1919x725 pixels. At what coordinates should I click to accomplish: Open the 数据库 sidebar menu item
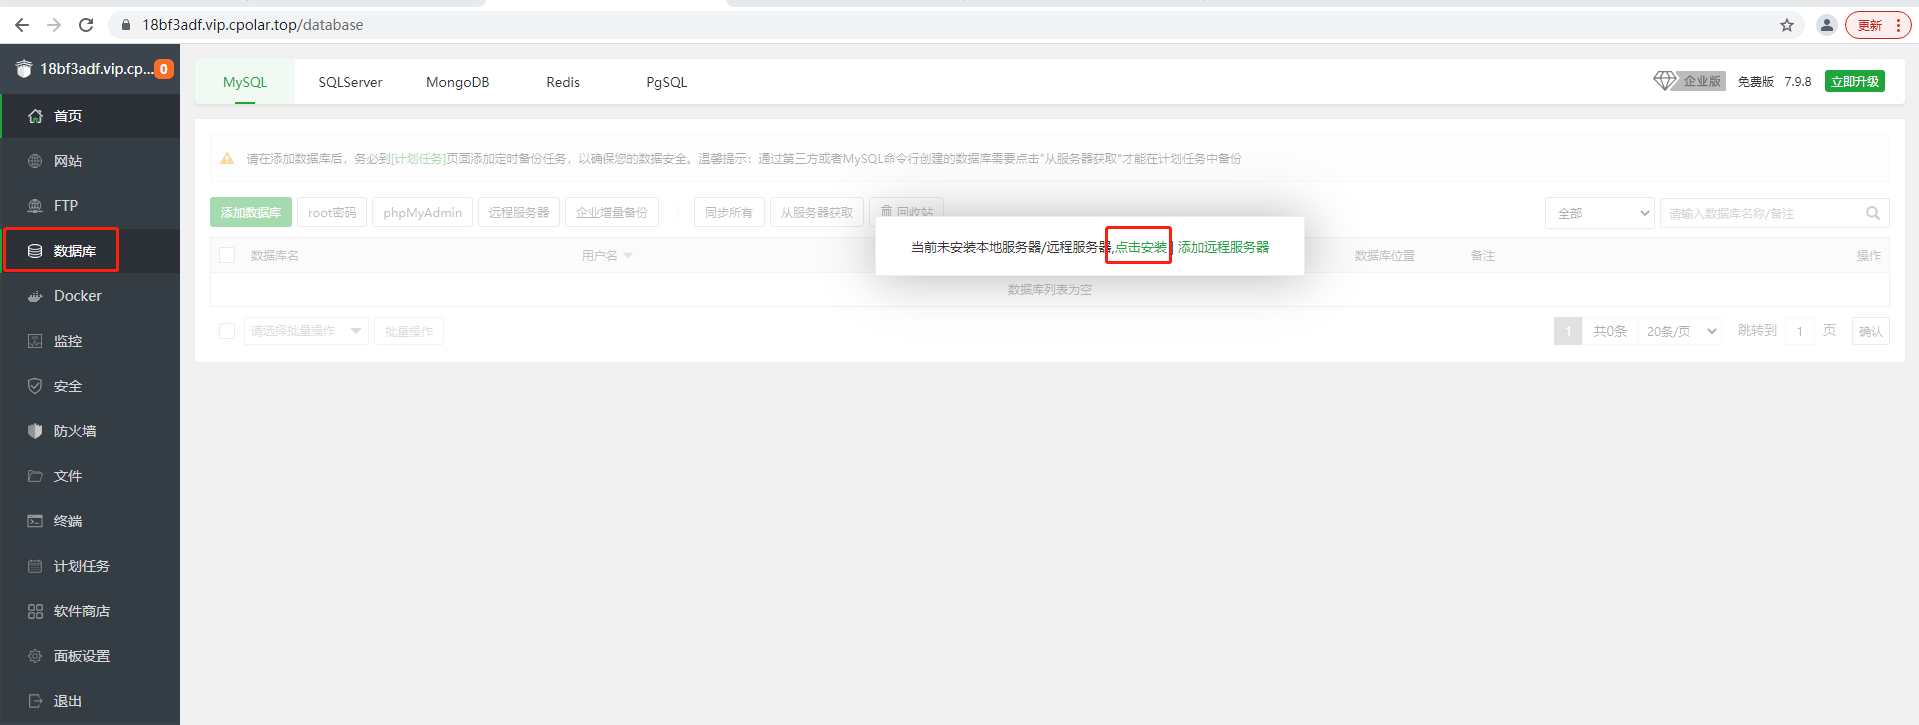[x=90, y=251]
